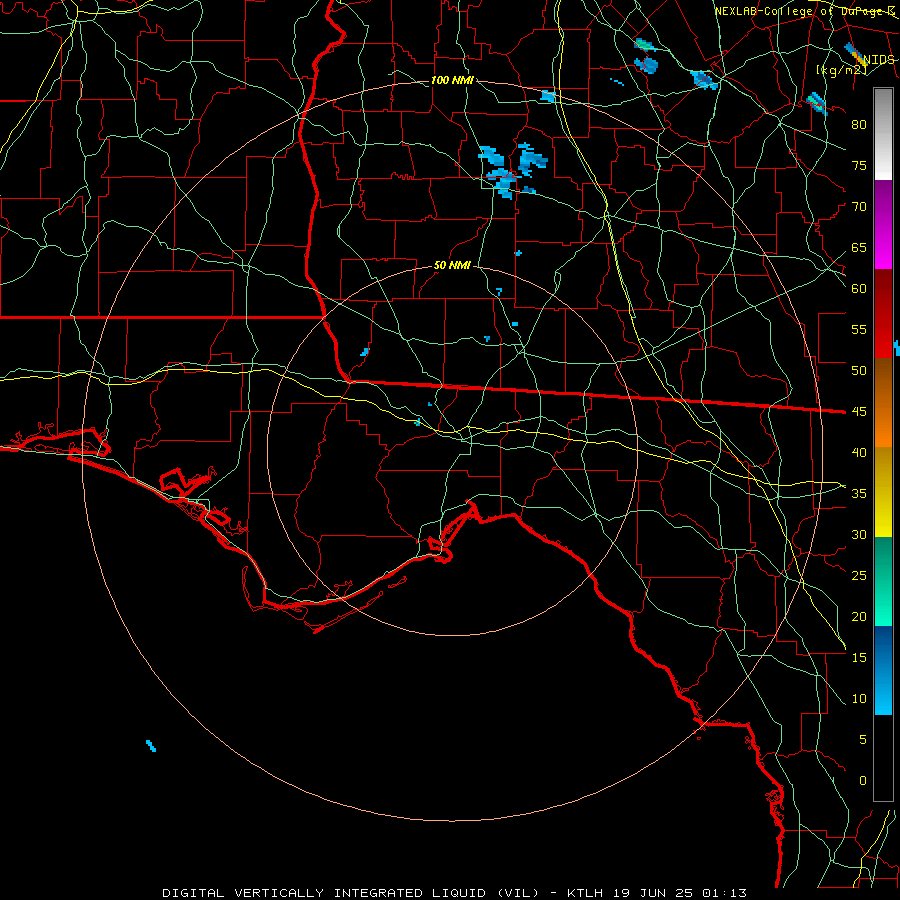Click the "NIDS" label above the color scale
Image resolution: width=900 pixels, height=900 pixels.
879,60
